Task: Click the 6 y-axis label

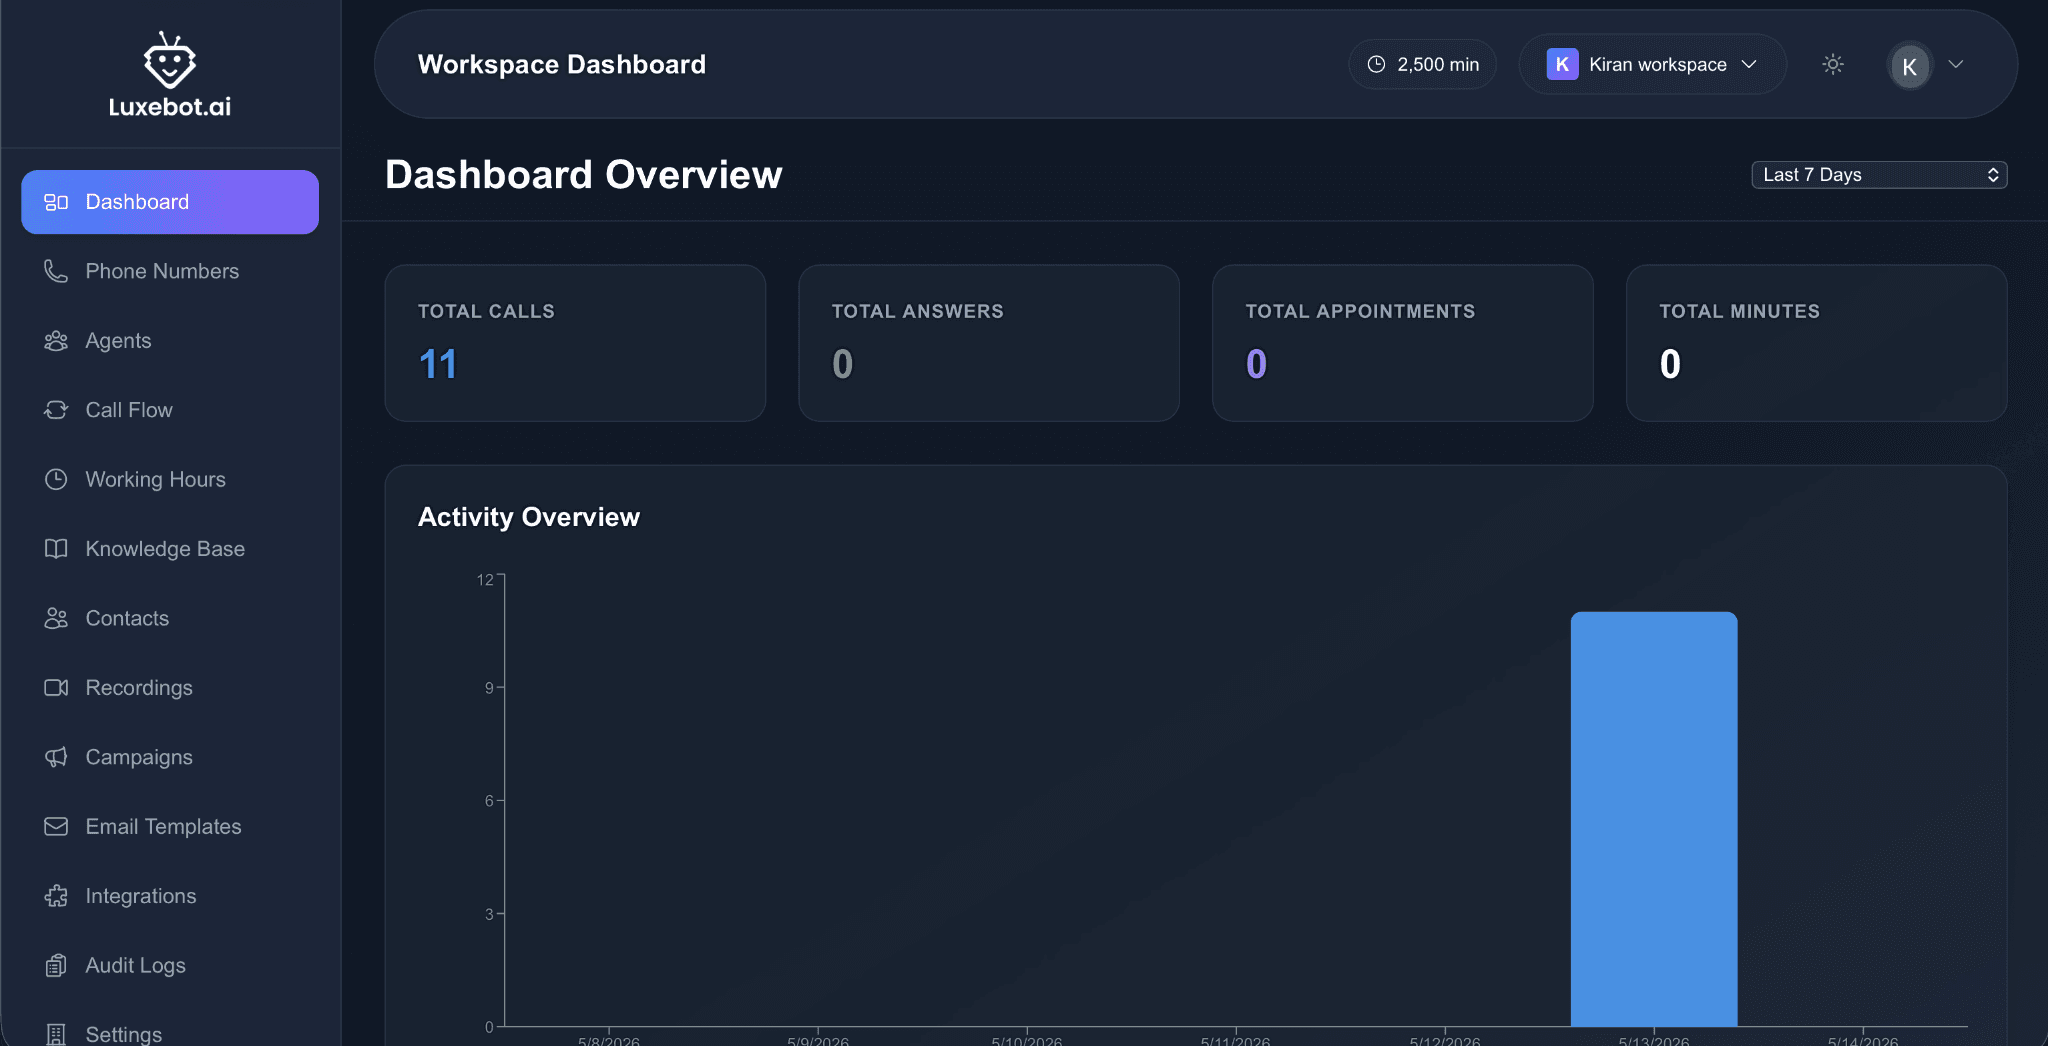Action: click(489, 801)
